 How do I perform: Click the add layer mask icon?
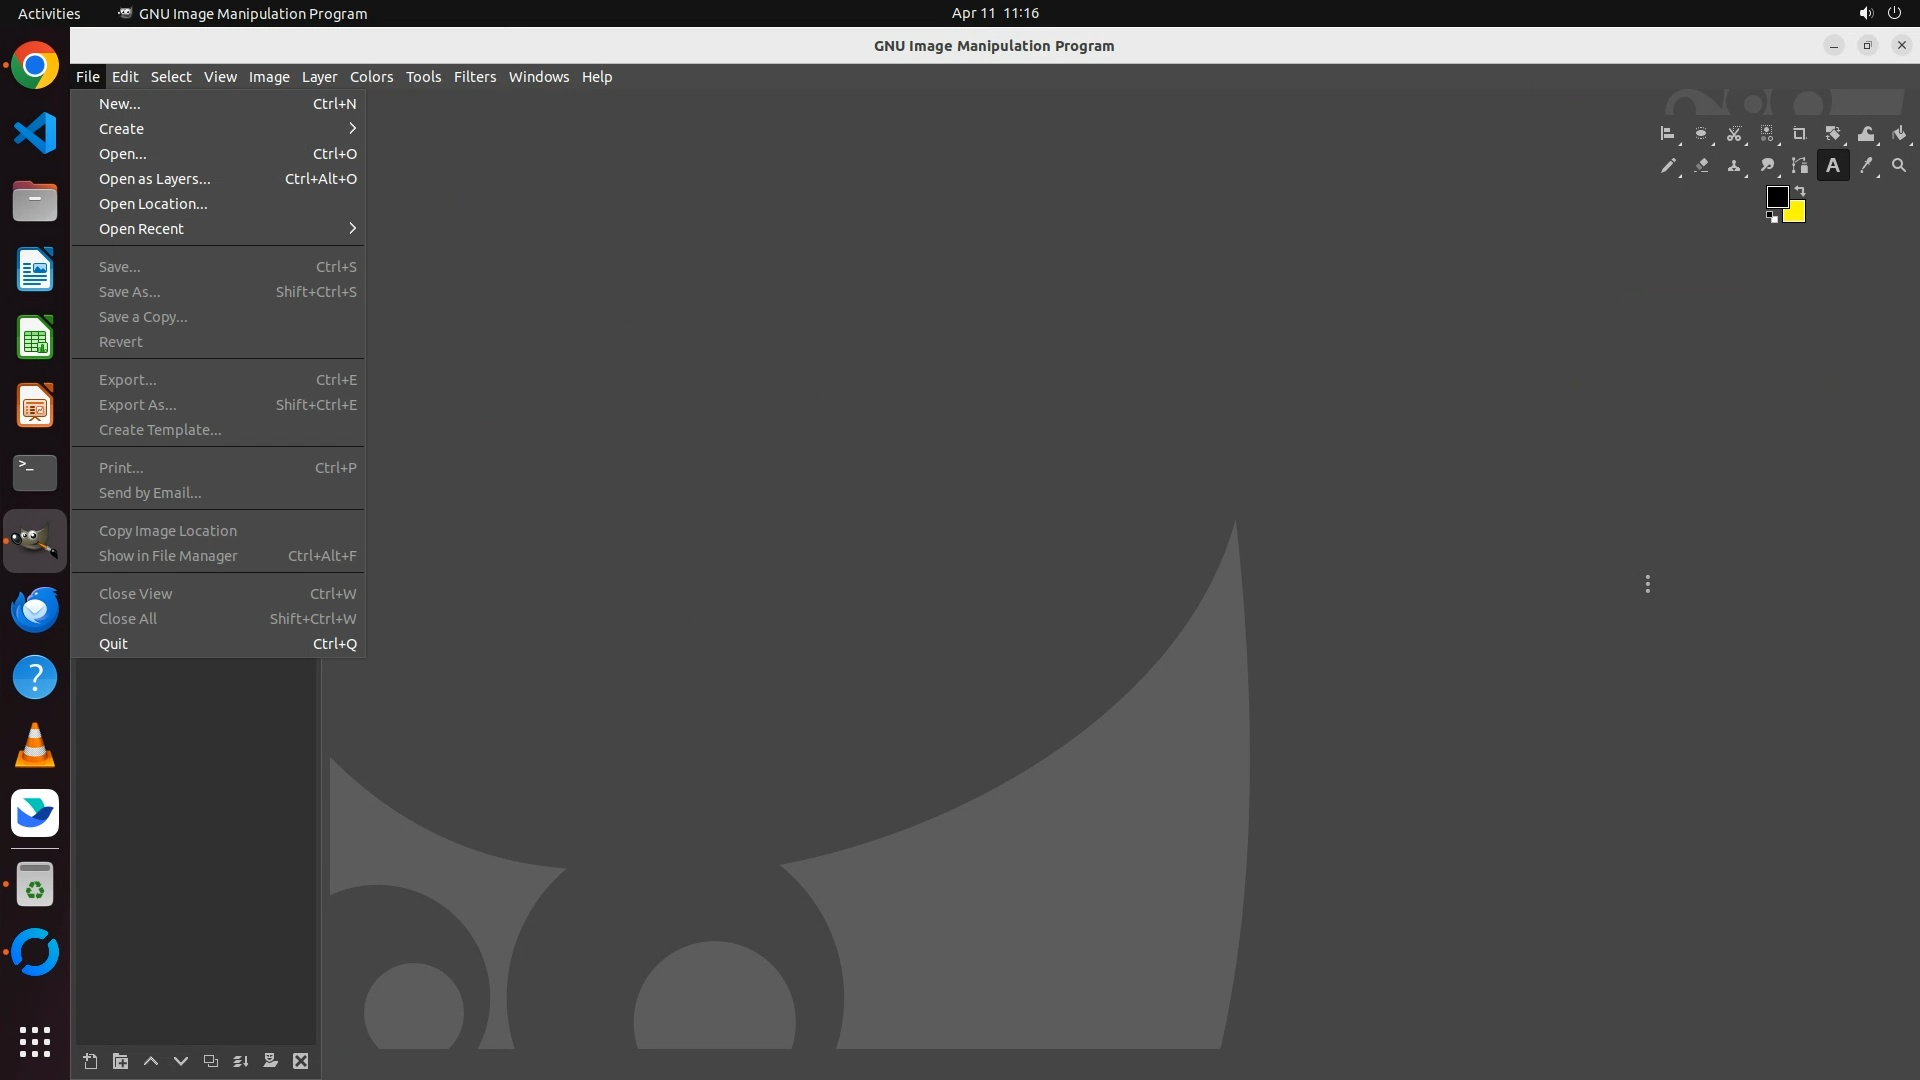pyautogui.click(x=270, y=1061)
